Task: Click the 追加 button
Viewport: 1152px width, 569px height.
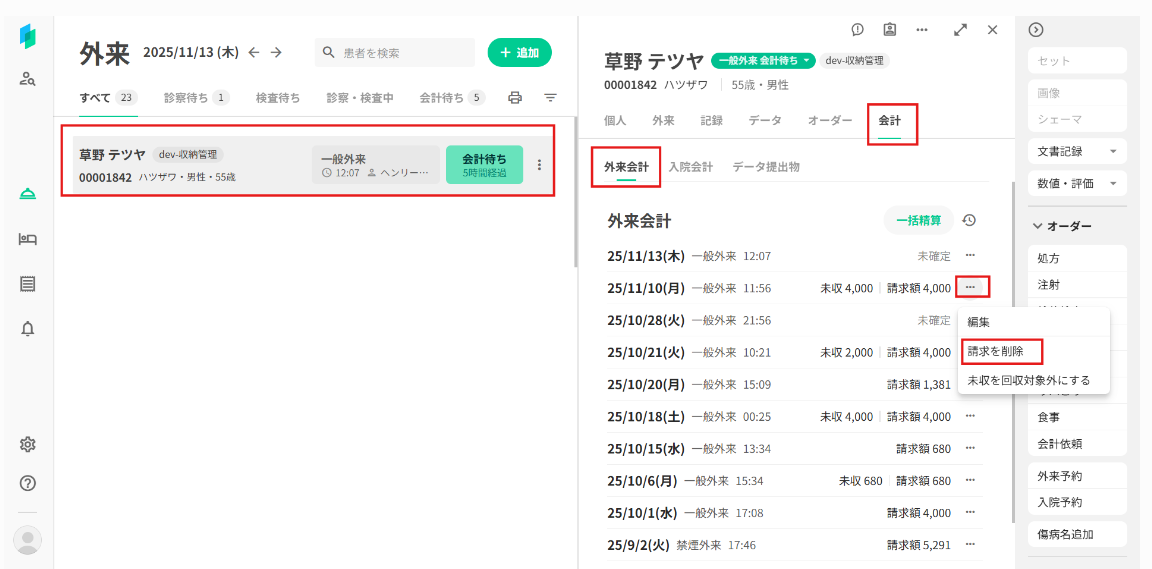Action: pos(519,53)
